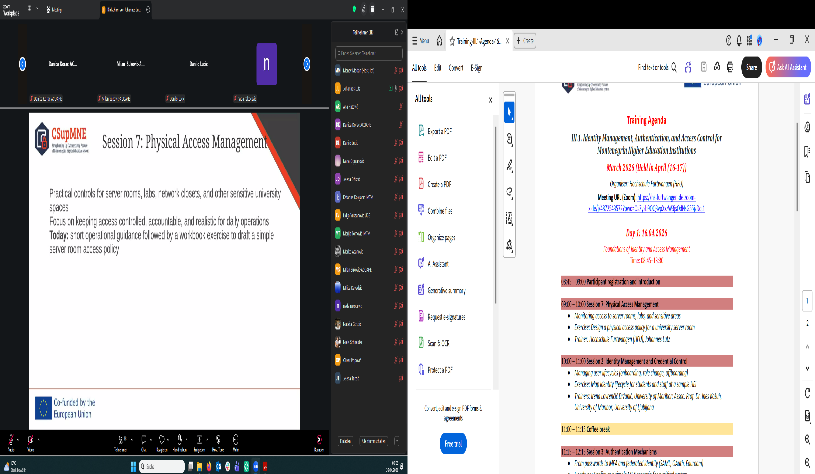Open Firefox from the taskbar

click(x=209, y=466)
